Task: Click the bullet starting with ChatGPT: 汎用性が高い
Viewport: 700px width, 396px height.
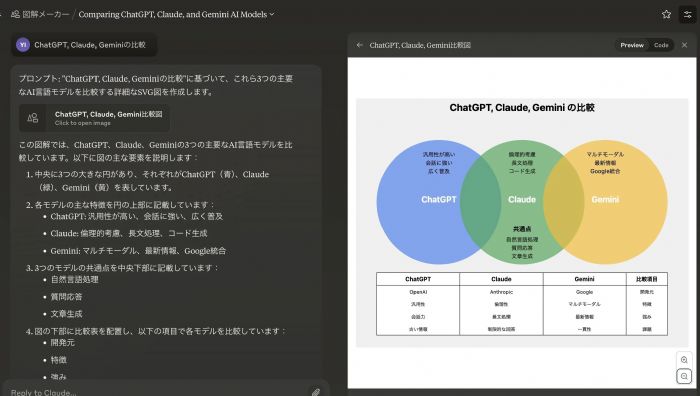Action: [136, 216]
